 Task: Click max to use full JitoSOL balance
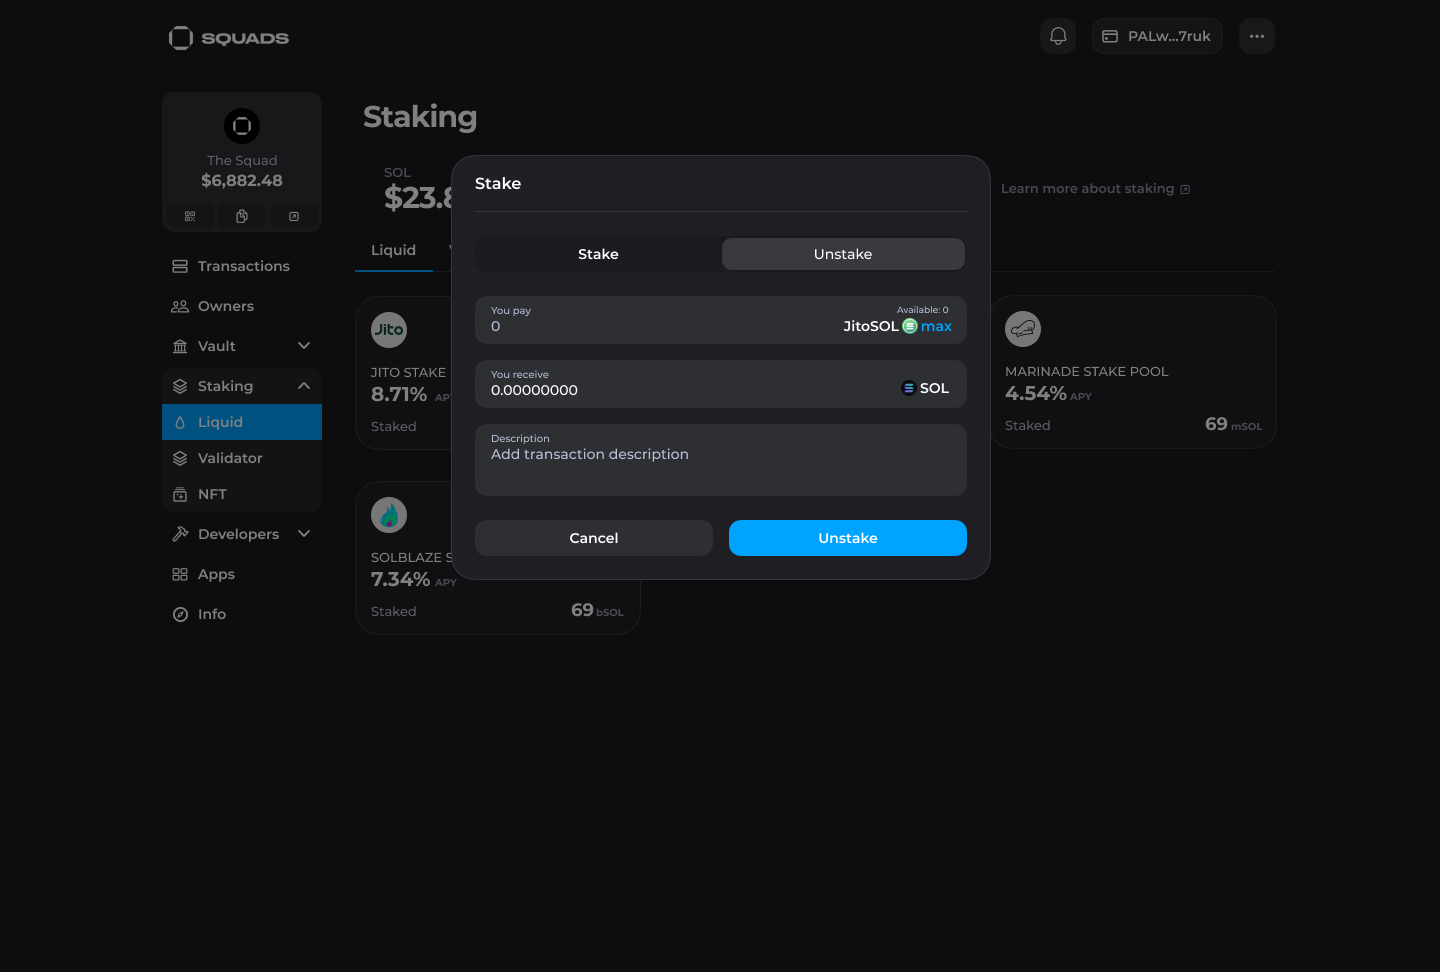coord(936,326)
